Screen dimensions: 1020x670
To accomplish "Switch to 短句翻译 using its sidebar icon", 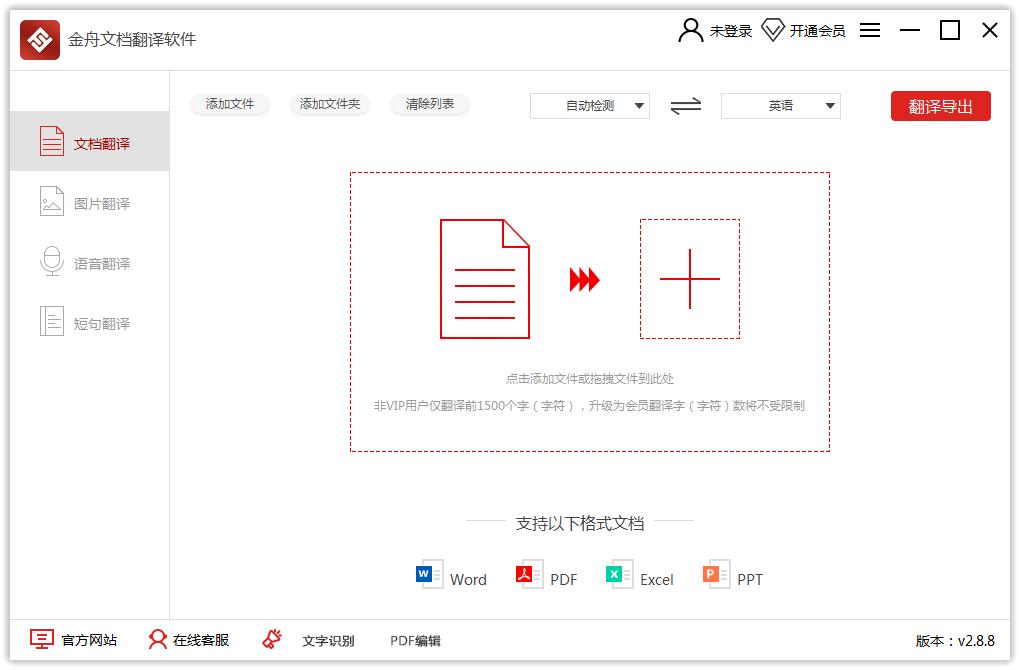I will point(52,322).
